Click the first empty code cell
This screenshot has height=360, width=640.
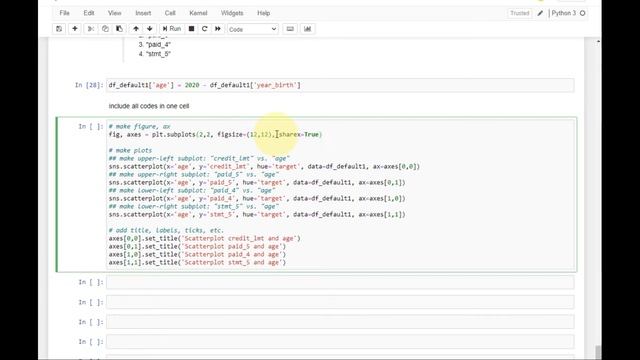click(340, 282)
